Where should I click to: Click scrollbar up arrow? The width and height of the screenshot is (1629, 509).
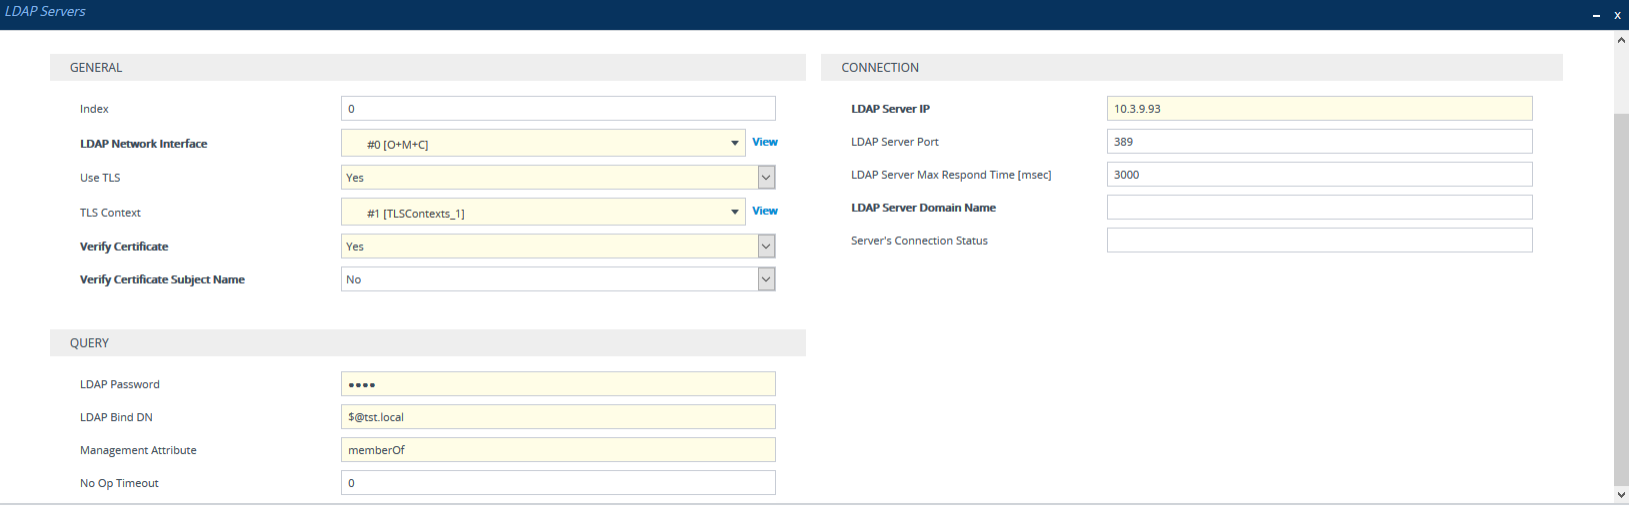coord(1621,40)
